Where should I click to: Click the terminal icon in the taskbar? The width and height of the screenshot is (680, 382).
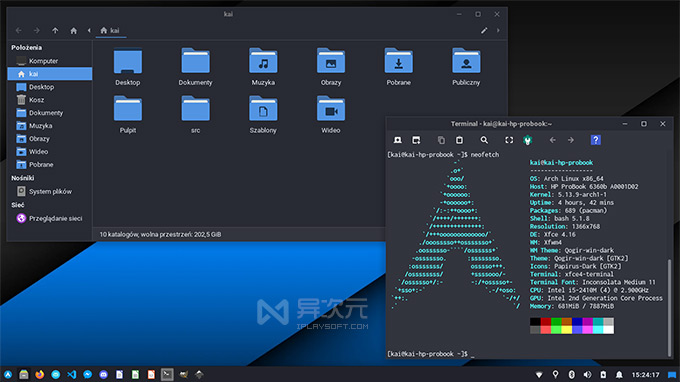coord(167,374)
